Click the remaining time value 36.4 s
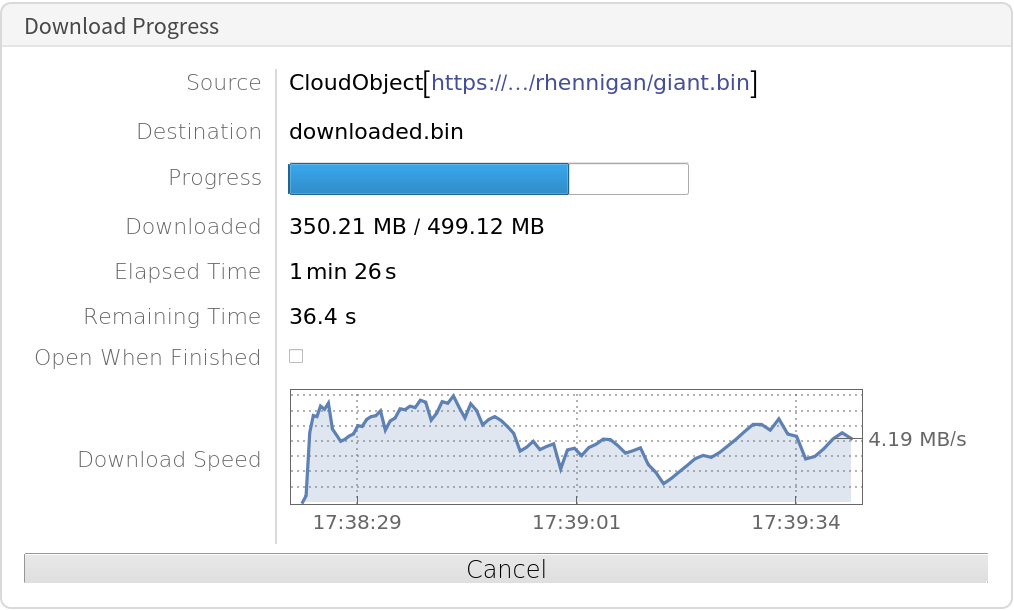1014x610 pixels. (x=322, y=317)
